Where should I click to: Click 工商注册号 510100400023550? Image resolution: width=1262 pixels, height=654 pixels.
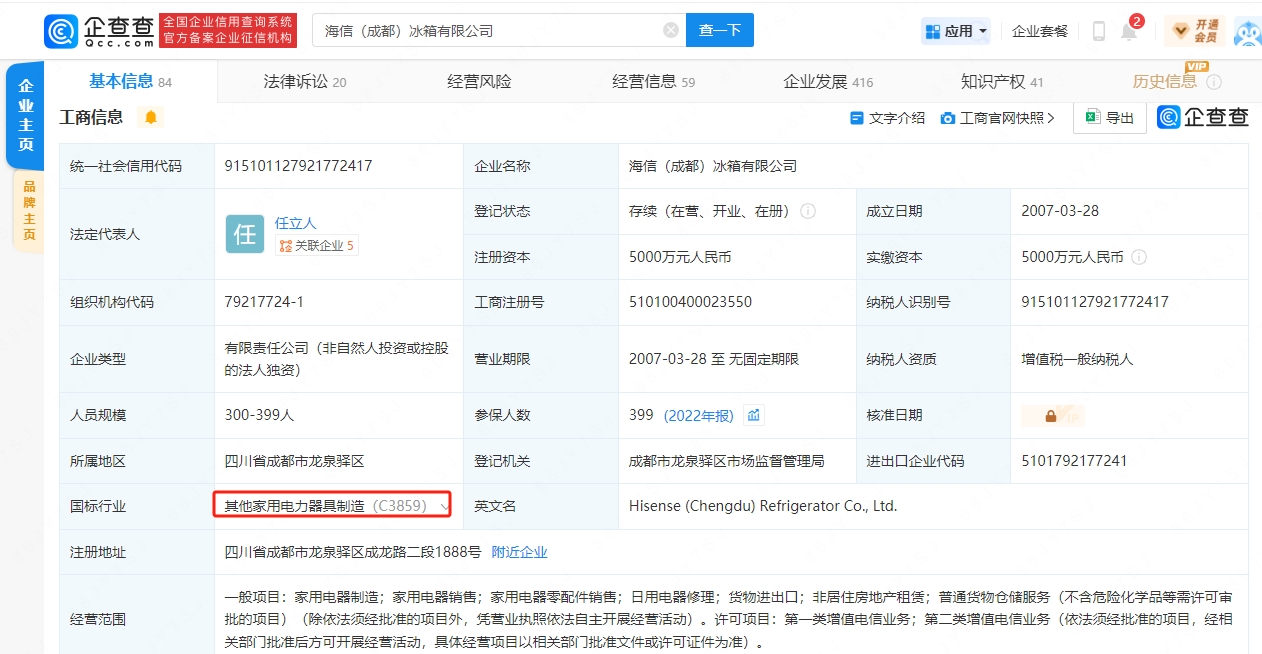[x=690, y=302]
